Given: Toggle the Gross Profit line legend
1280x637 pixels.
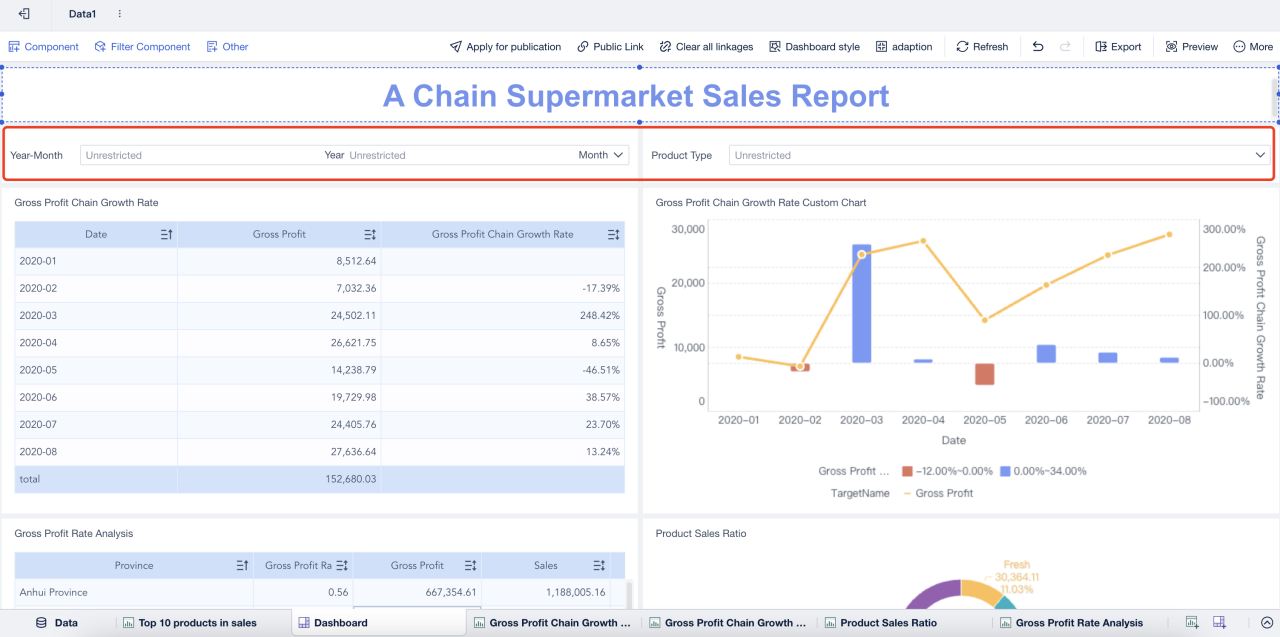Looking at the screenshot, I should [x=938, y=493].
